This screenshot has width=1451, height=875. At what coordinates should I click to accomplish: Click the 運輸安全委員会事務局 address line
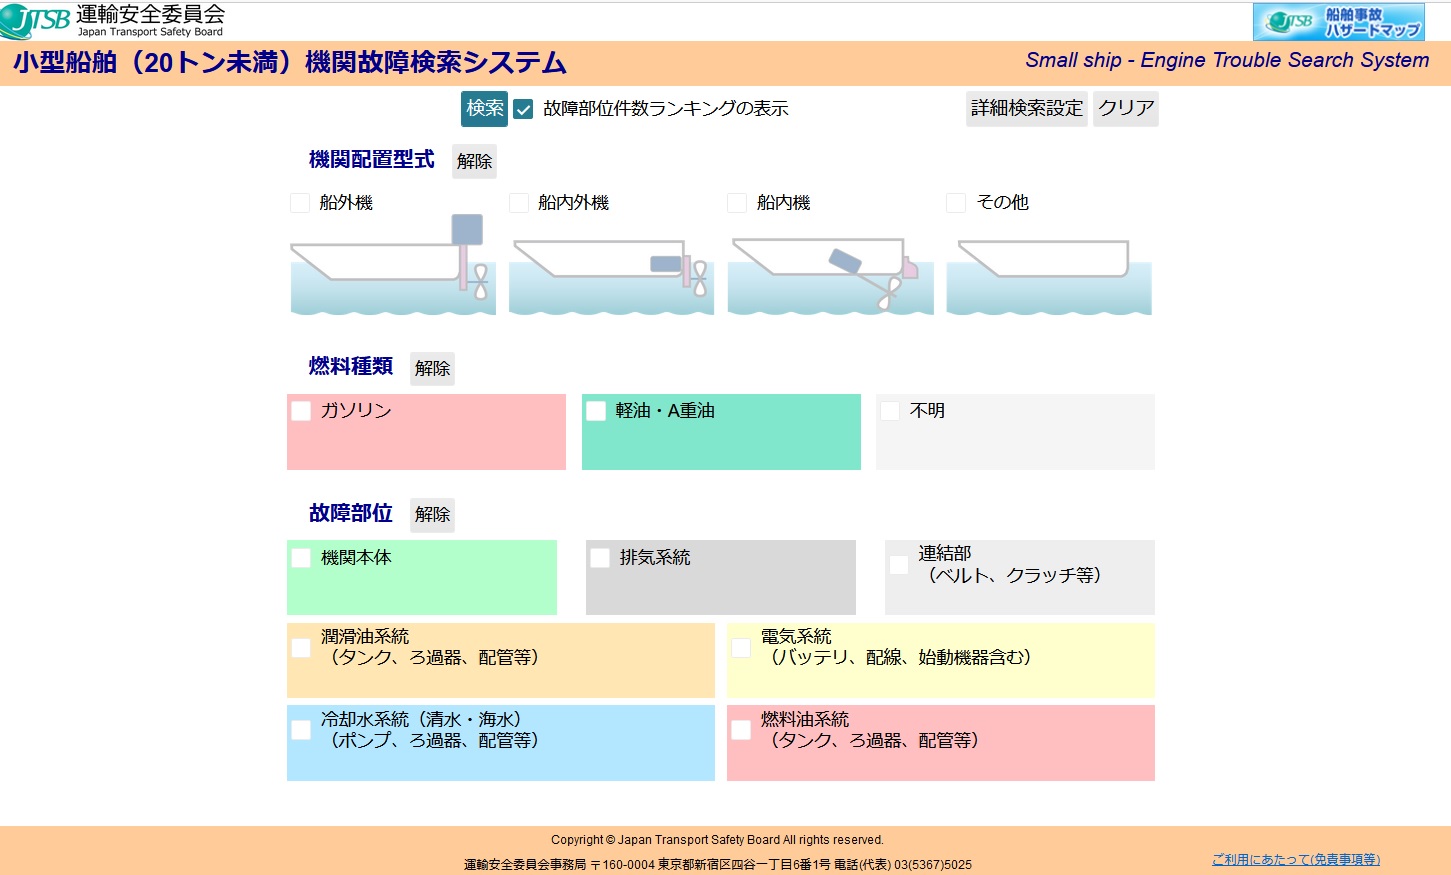click(717, 865)
